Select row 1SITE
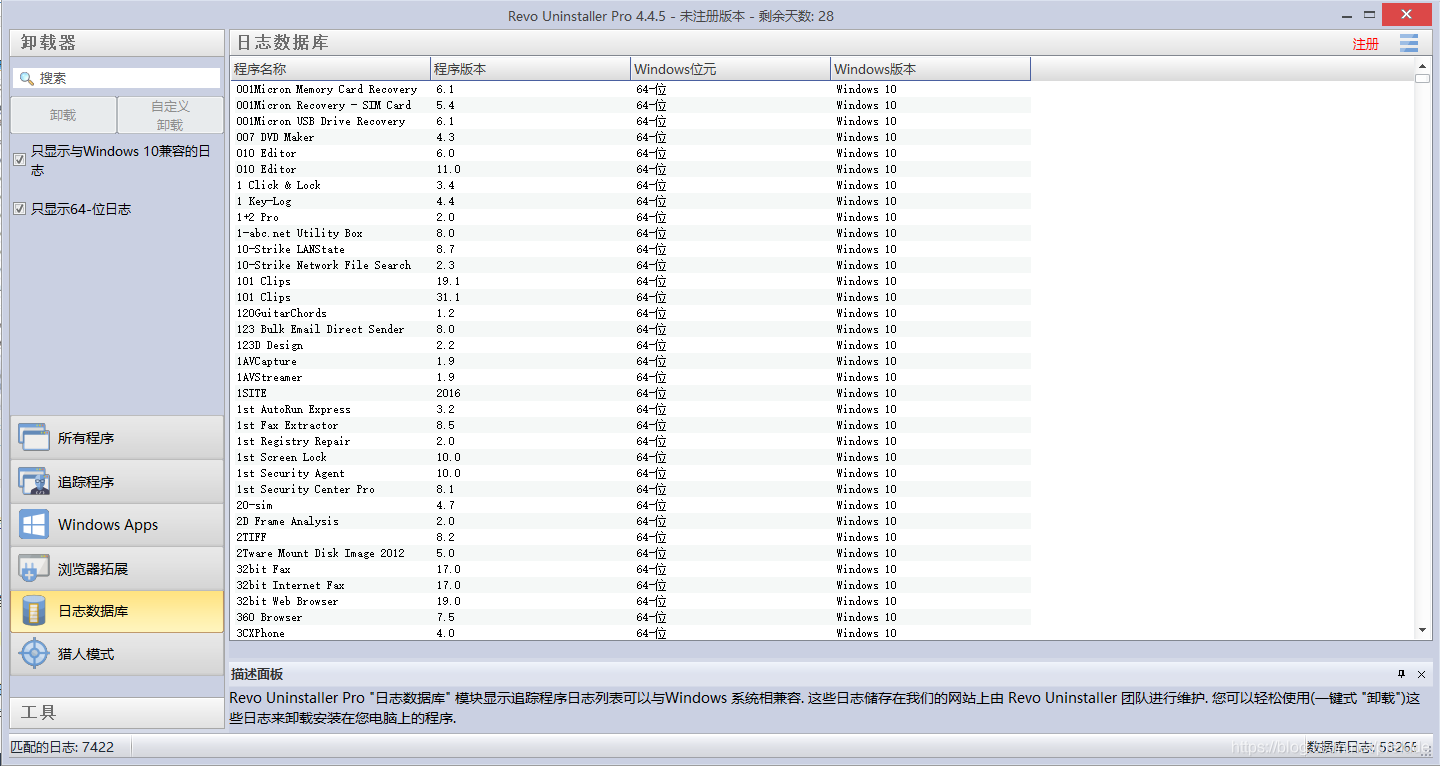Viewport: 1440px width, 766px height. click(x=630, y=393)
